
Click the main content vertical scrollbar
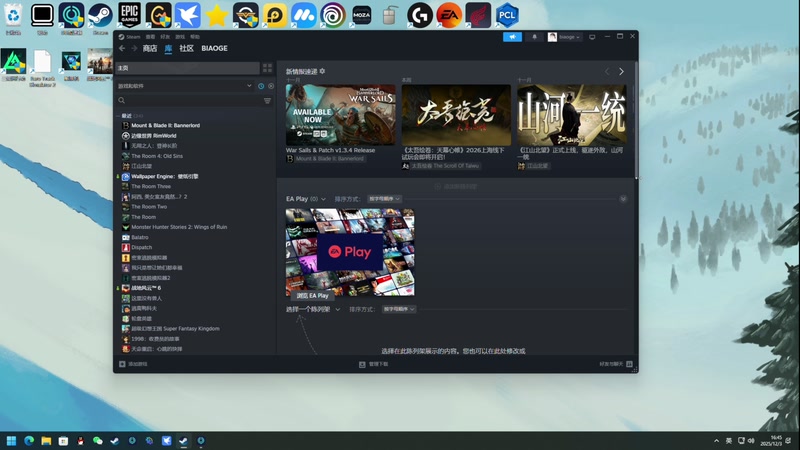coord(636,121)
